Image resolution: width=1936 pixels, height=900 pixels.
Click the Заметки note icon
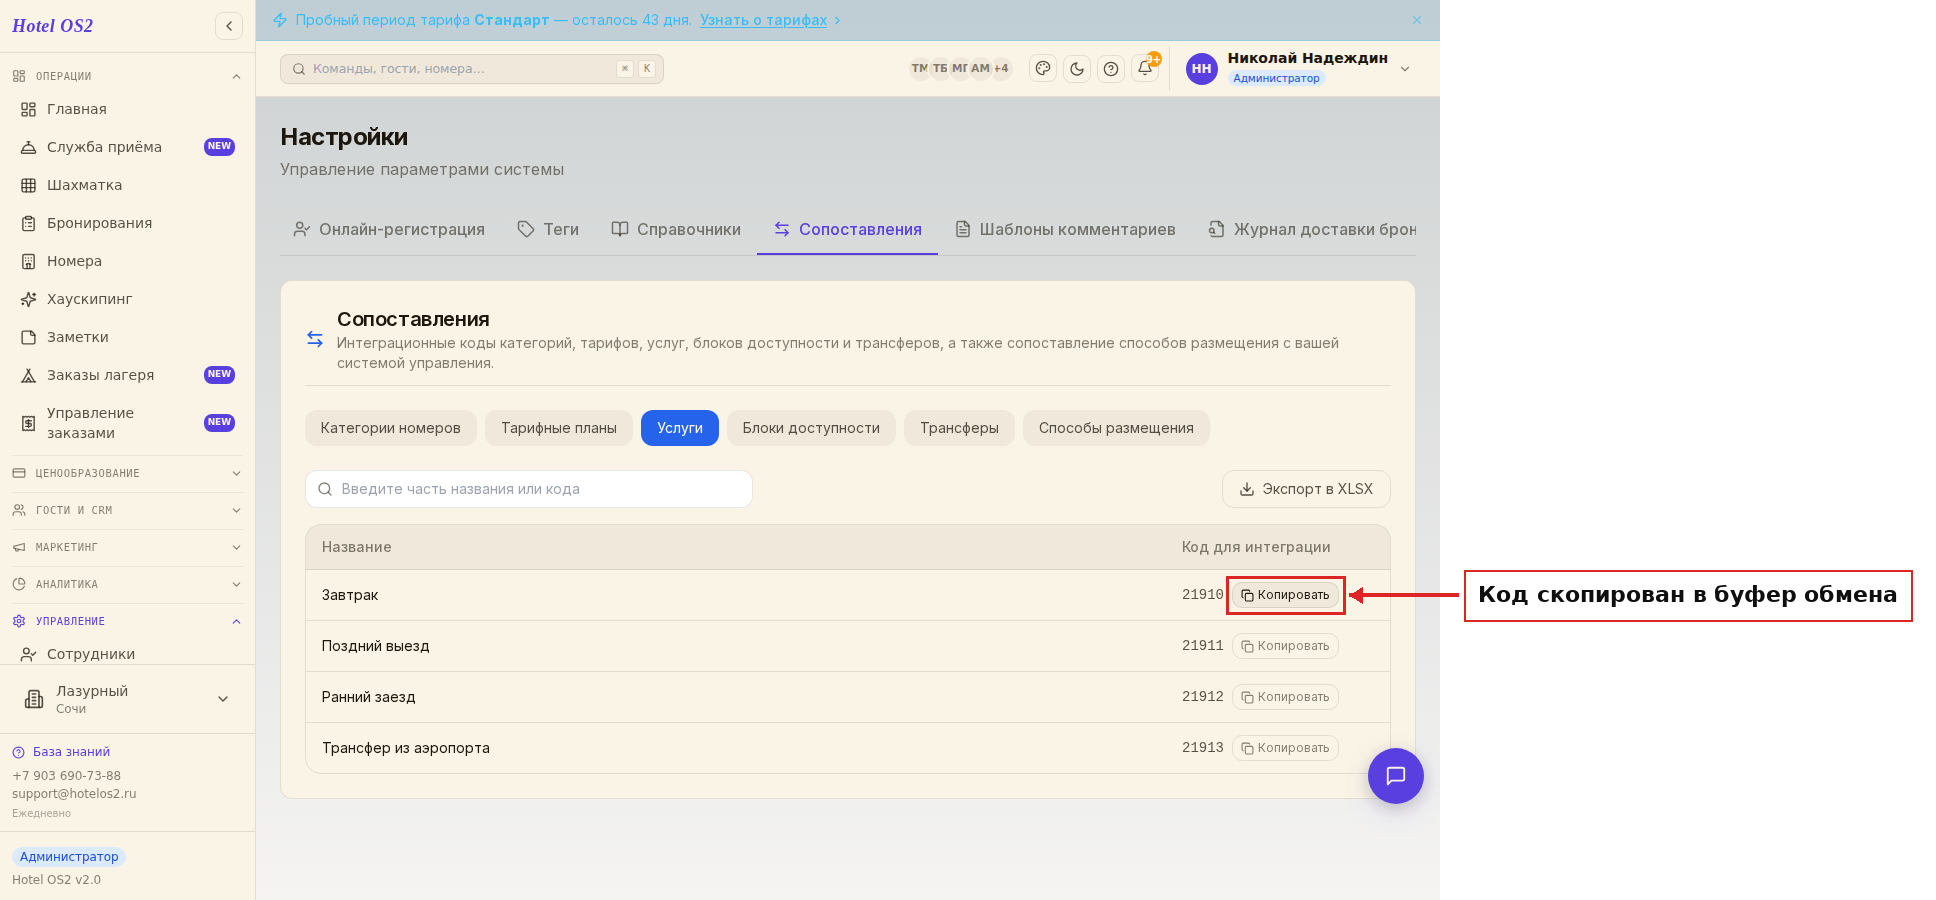point(29,337)
